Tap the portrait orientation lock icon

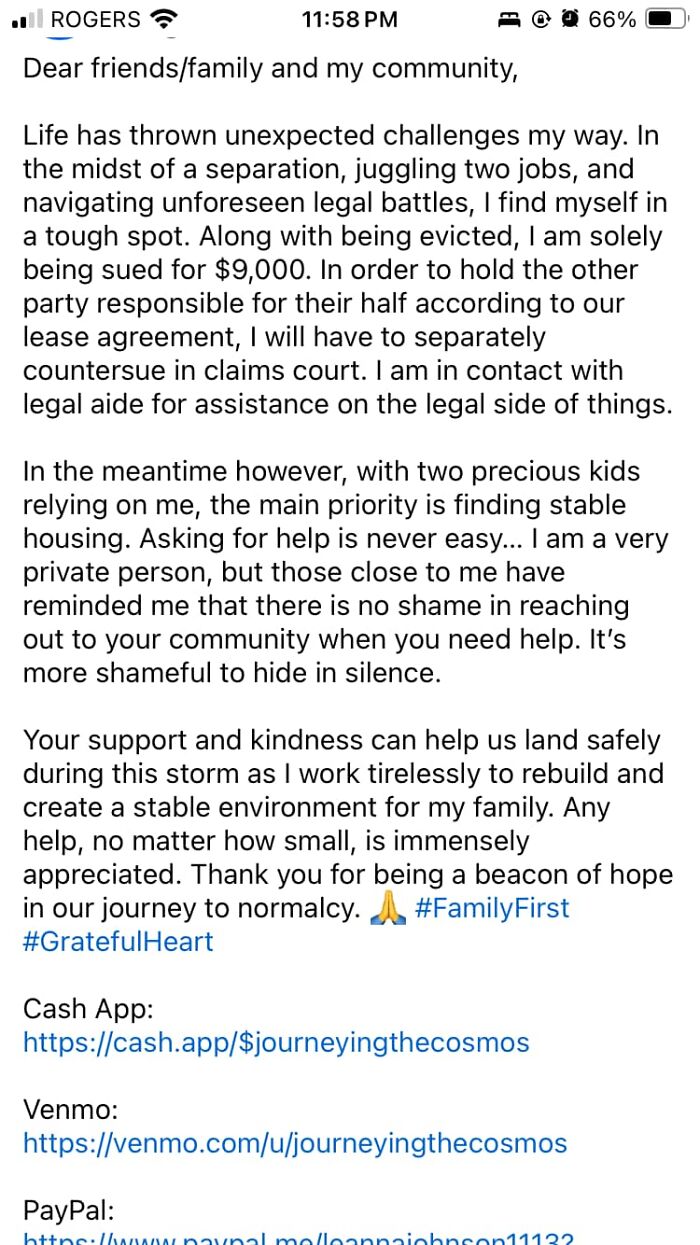pyautogui.click(x=543, y=18)
